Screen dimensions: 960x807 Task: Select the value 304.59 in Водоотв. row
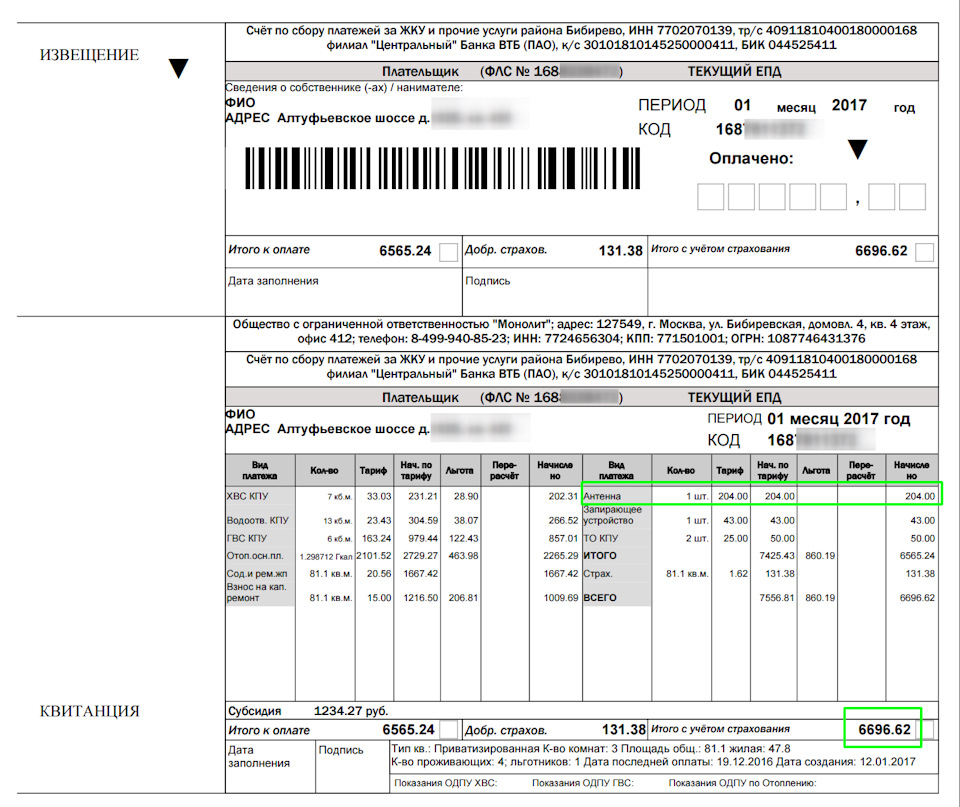[423, 520]
